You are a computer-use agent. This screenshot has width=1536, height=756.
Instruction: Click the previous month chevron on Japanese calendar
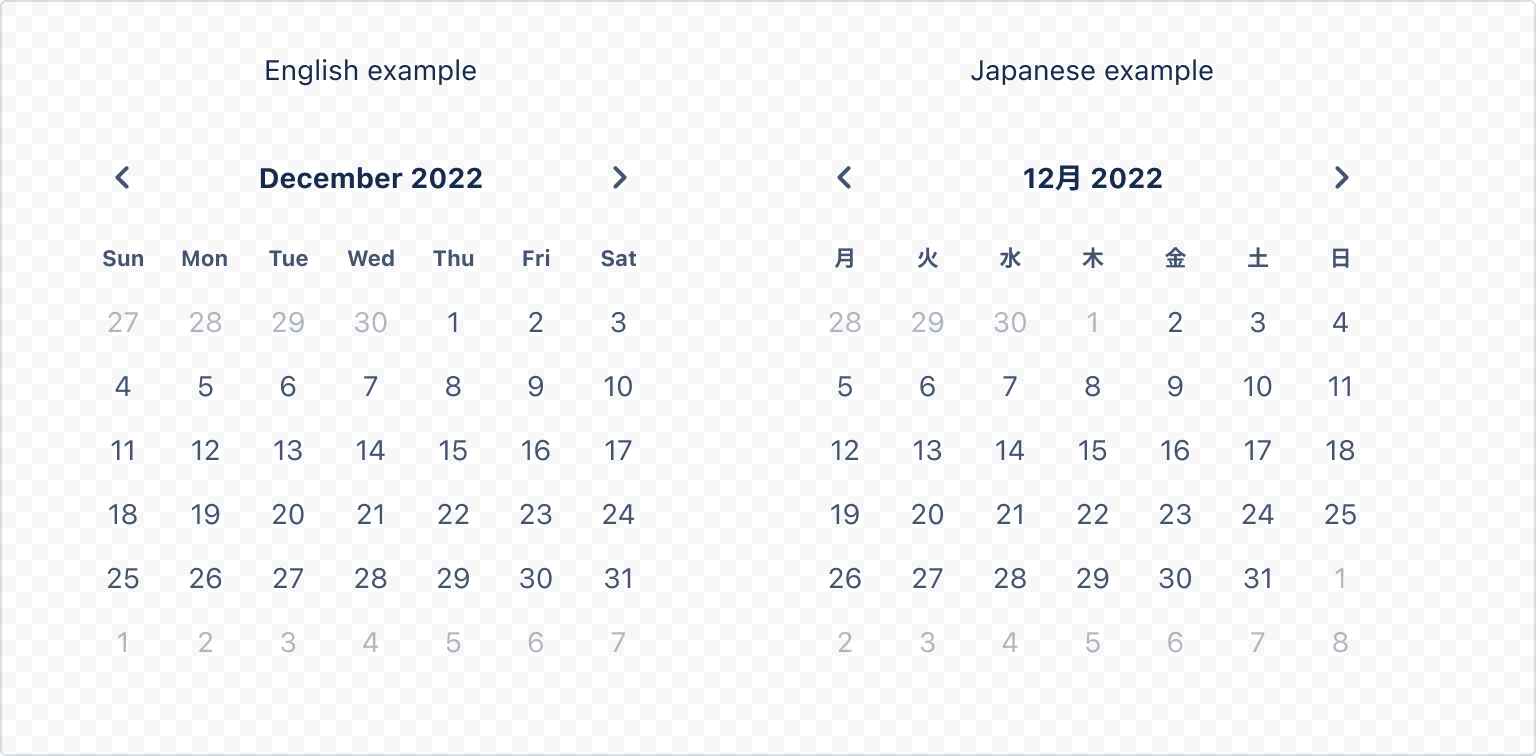click(845, 178)
